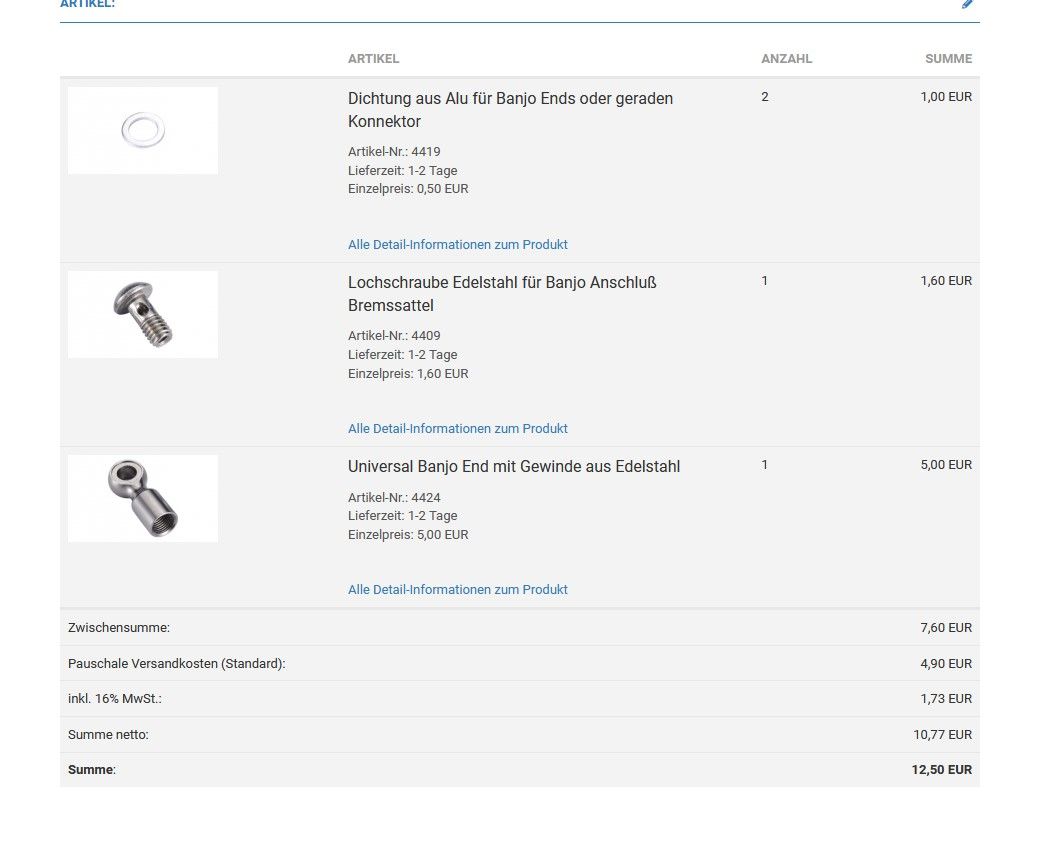Open the aluminium washer product thumbnail
This screenshot has height=866, width=1054.
(143, 130)
